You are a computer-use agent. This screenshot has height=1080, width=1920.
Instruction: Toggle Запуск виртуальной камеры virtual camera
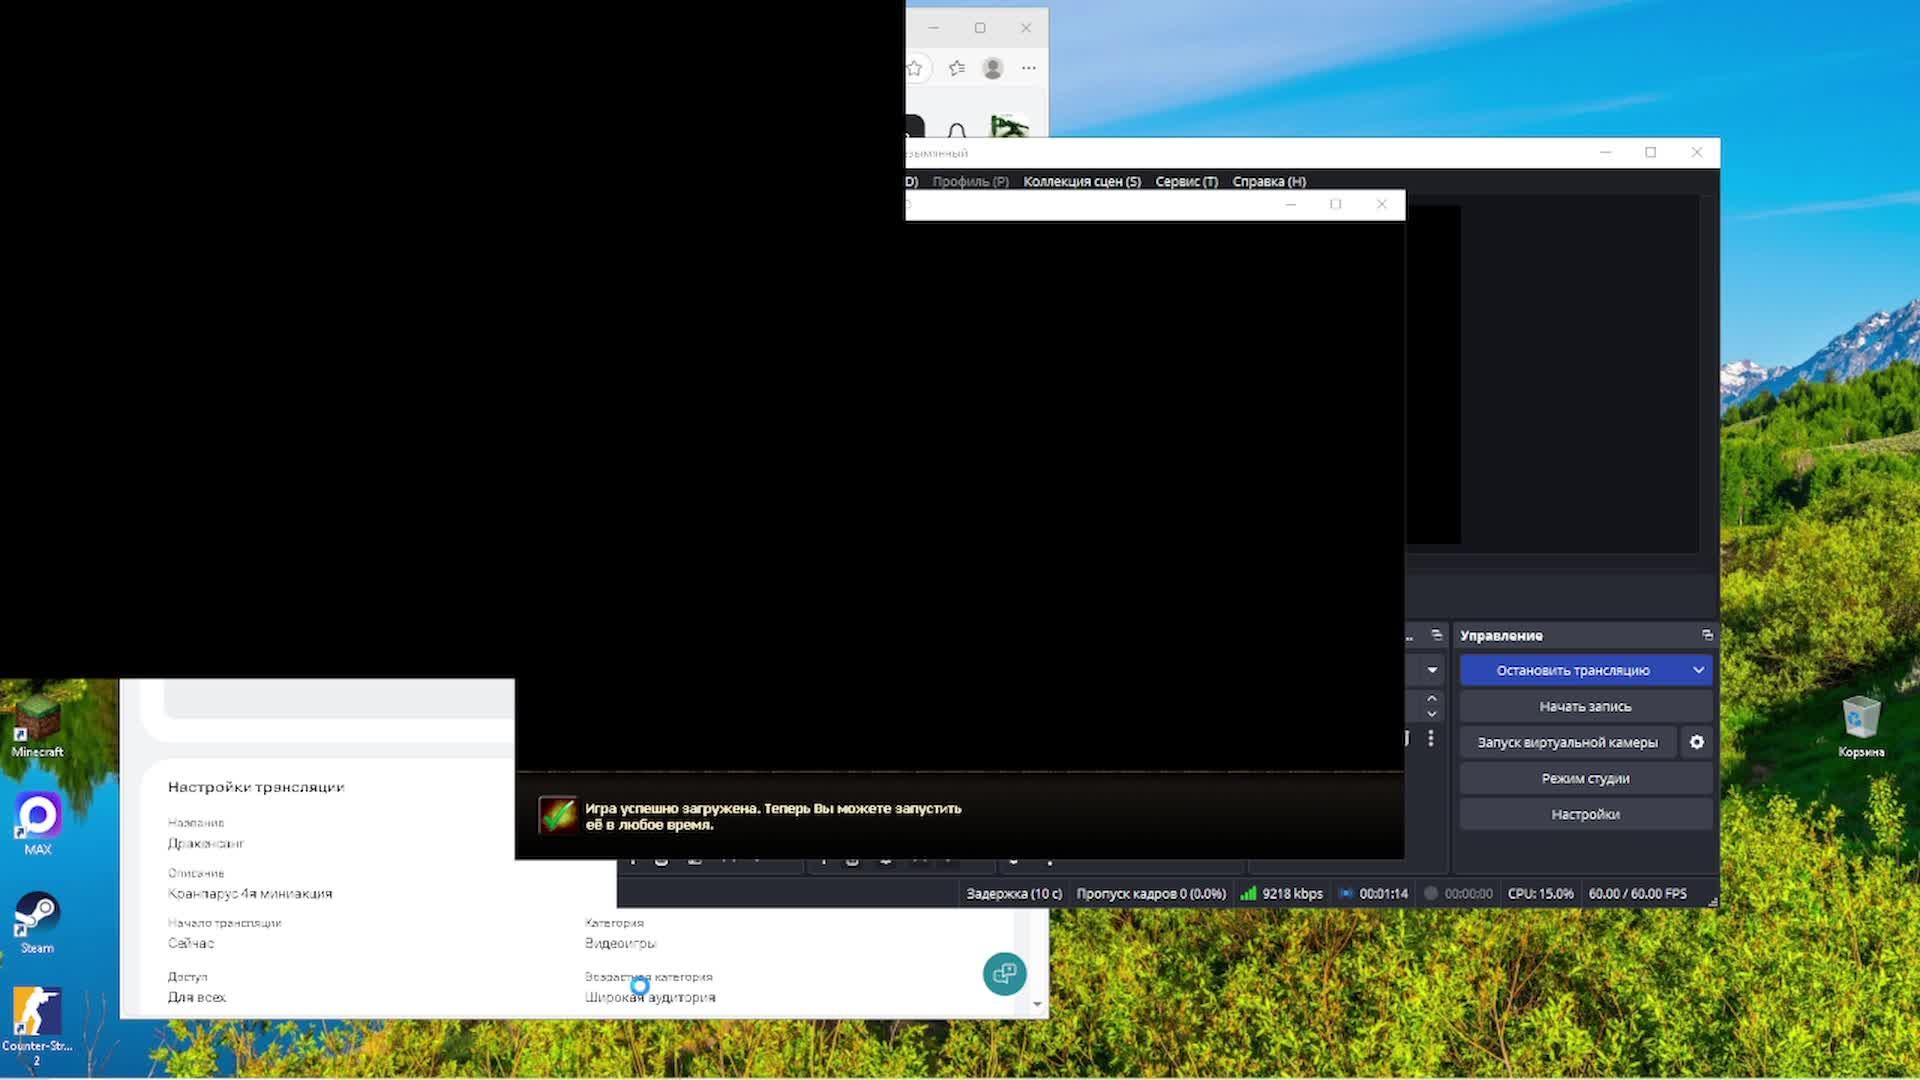point(1567,742)
